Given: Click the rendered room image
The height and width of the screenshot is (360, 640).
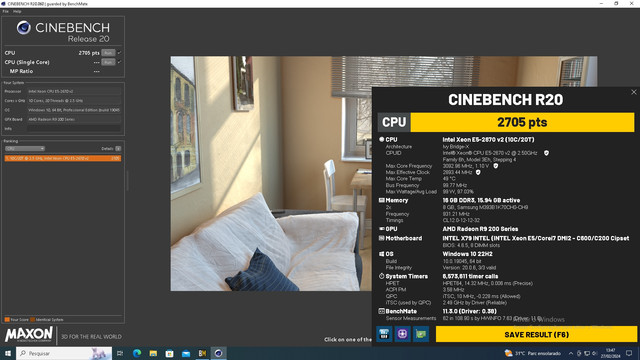Looking at the screenshot, I should pos(271,173).
